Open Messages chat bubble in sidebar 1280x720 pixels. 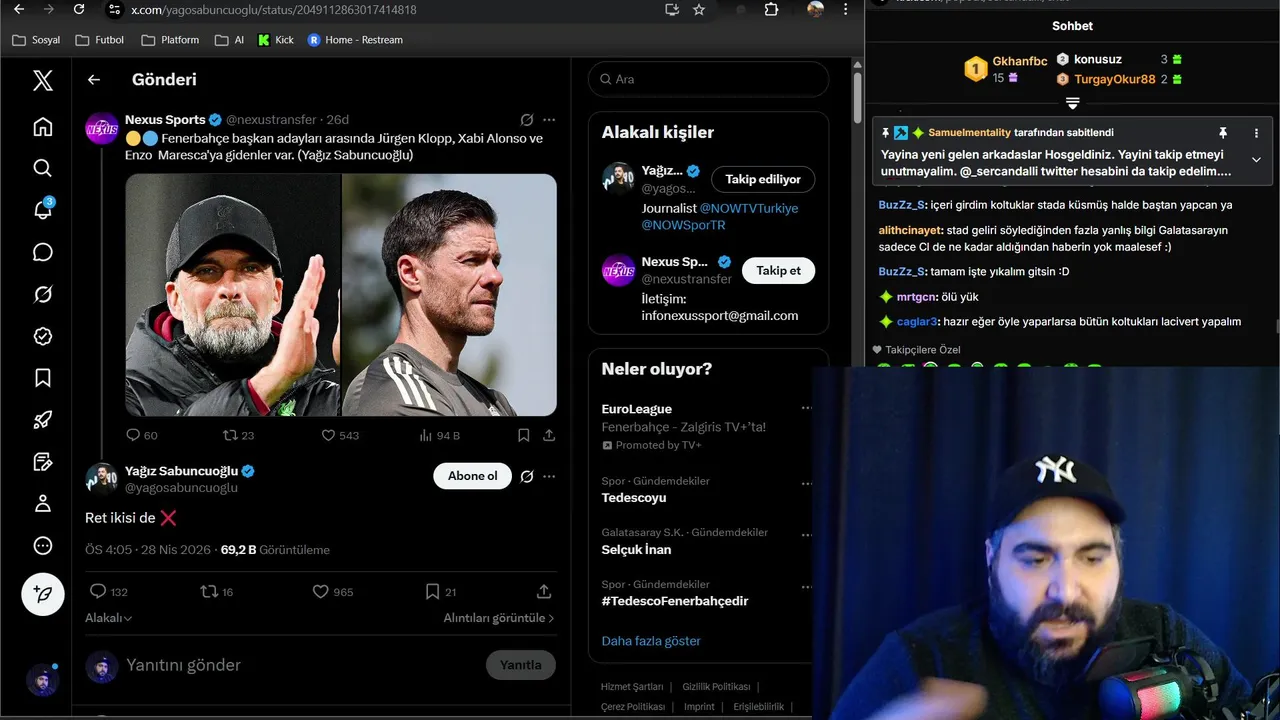click(42, 252)
